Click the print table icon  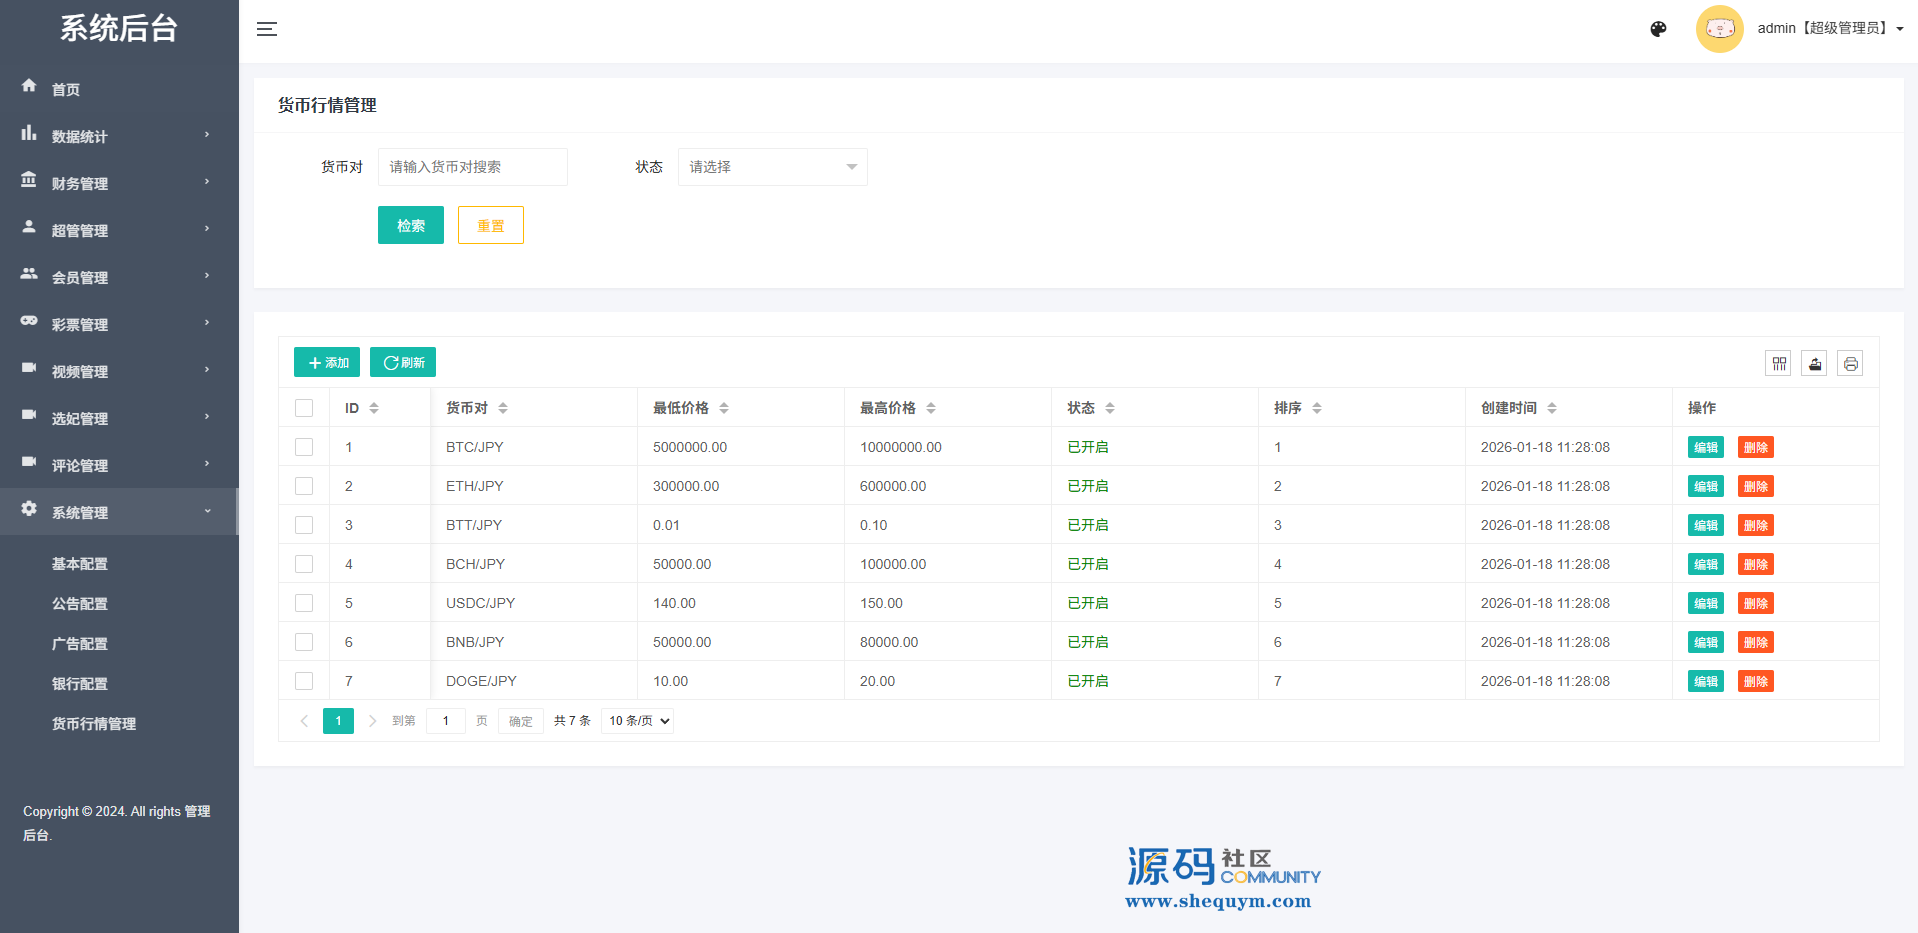pyautogui.click(x=1850, y=364)
